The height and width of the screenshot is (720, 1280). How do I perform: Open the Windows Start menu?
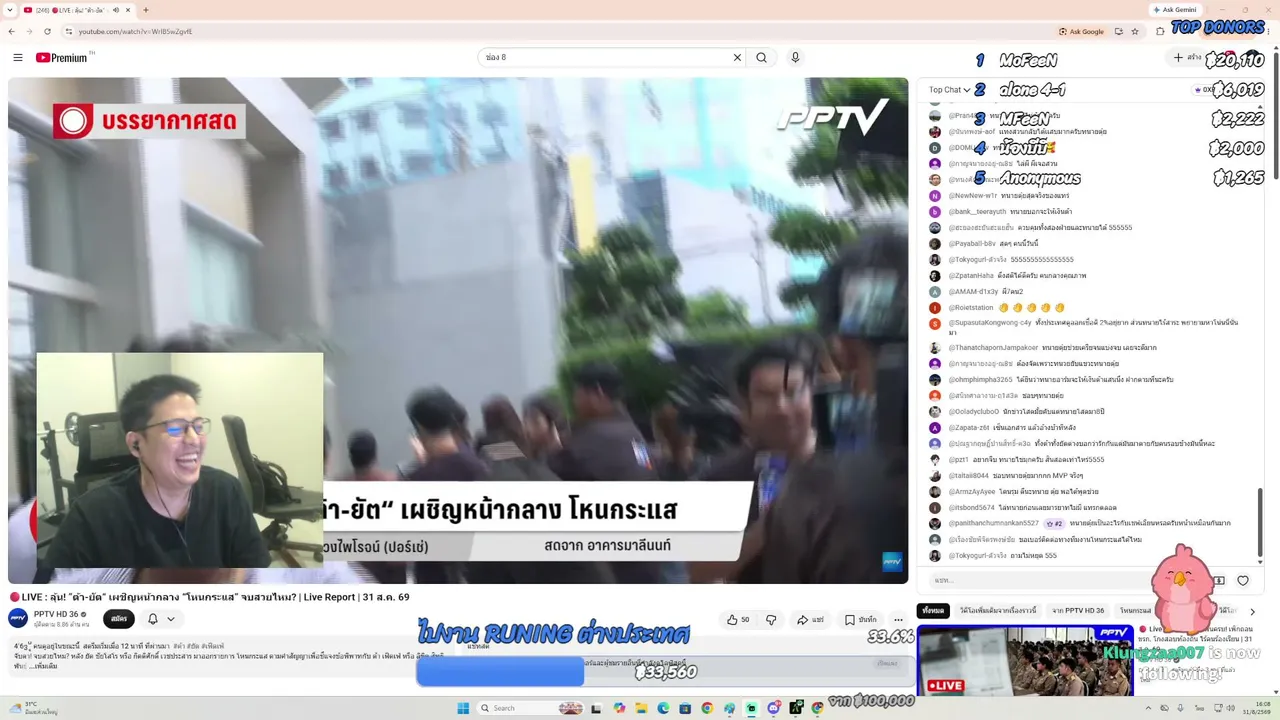(x=463, y=708)
